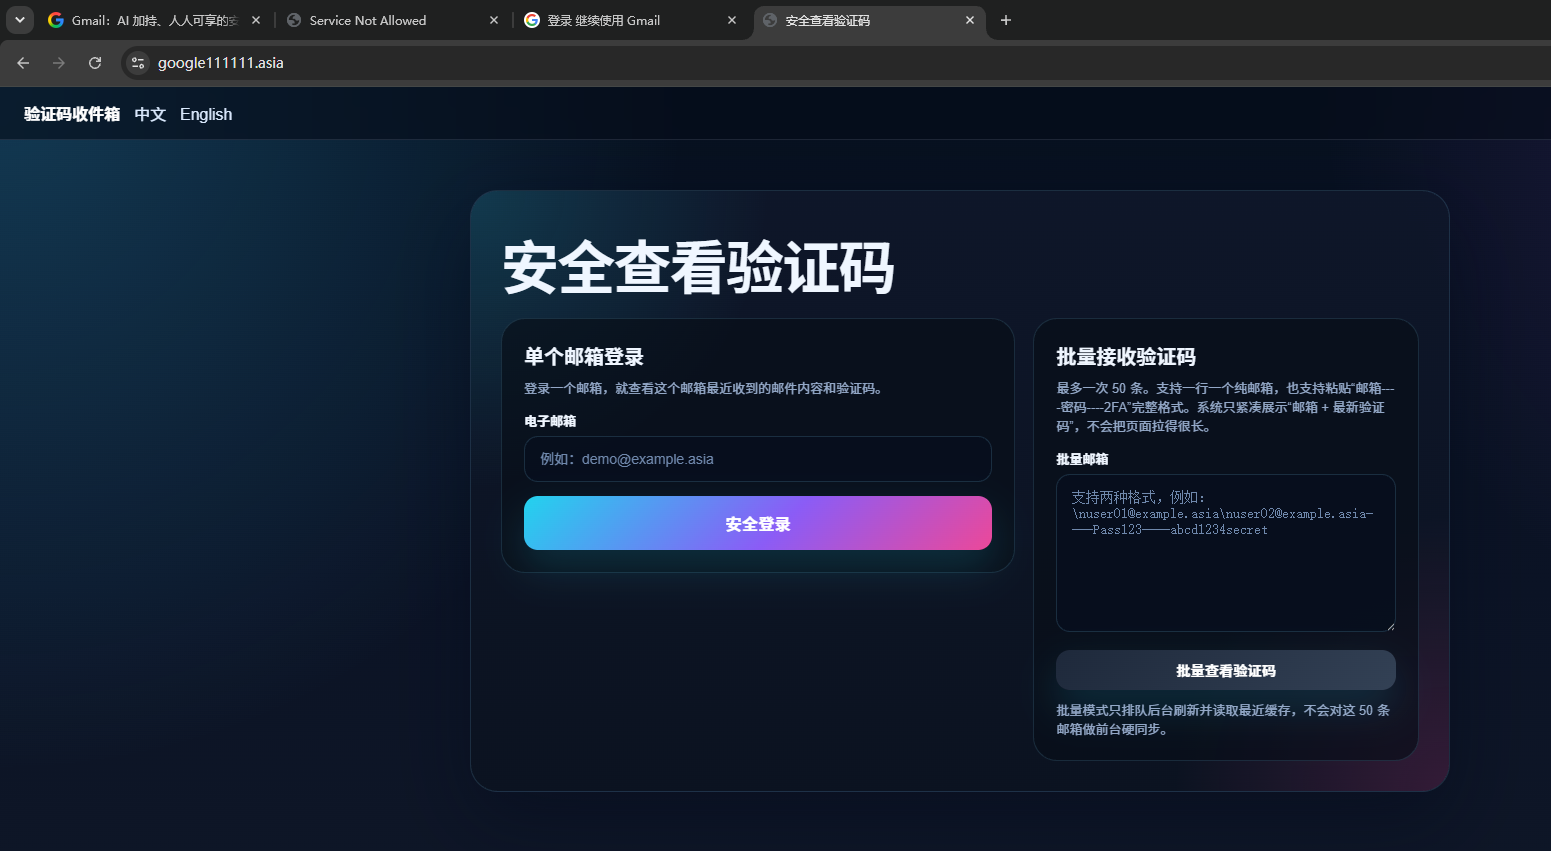1551x851 pixels.
Task: Grab the textarea resize handle corner
Action: tap(1389, 625)
